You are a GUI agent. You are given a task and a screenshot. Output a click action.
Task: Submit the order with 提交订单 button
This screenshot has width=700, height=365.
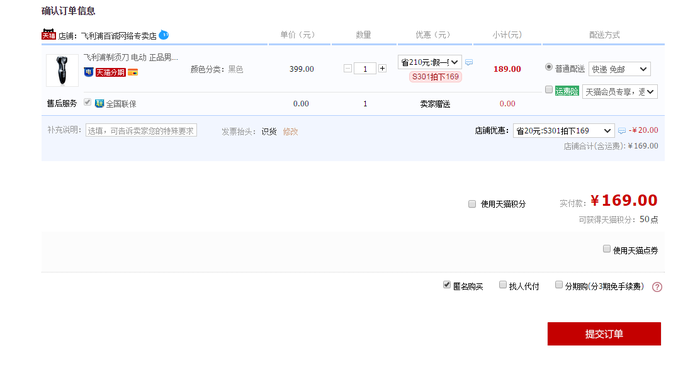tap(604, 334)
